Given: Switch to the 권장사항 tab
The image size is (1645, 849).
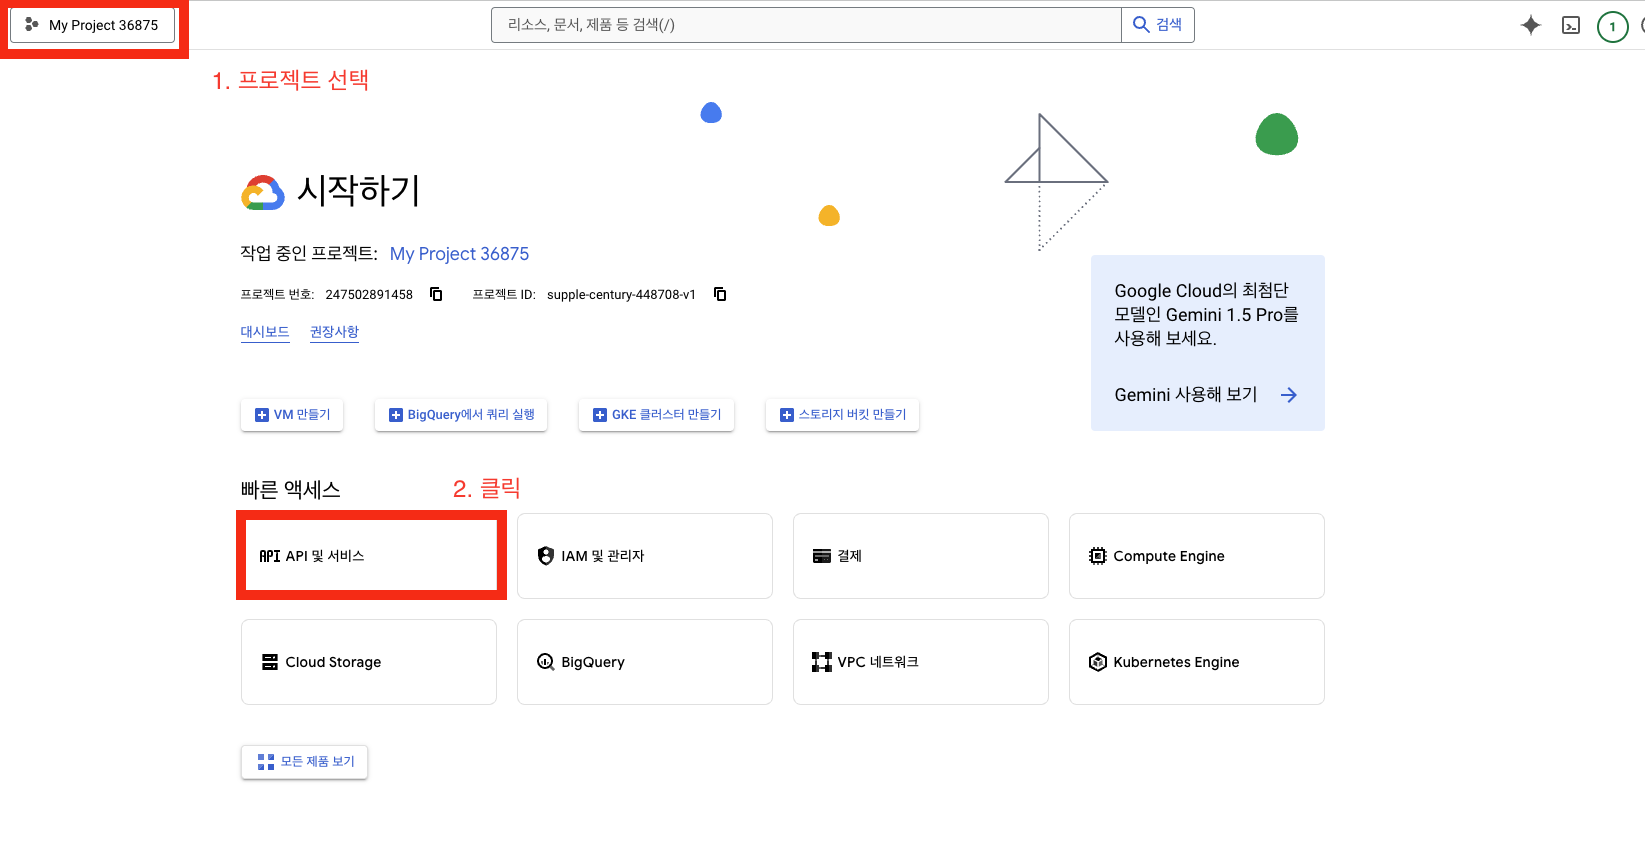Looking at the screenshot, I should (x=334, y=332).
